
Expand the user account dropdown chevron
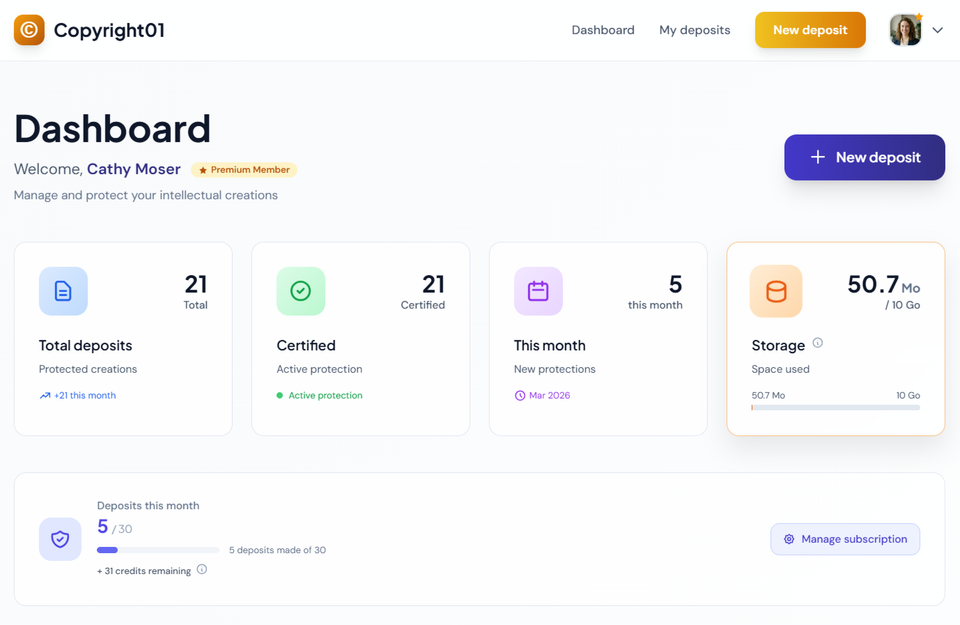pyautogui.click(x=938, y=30)
